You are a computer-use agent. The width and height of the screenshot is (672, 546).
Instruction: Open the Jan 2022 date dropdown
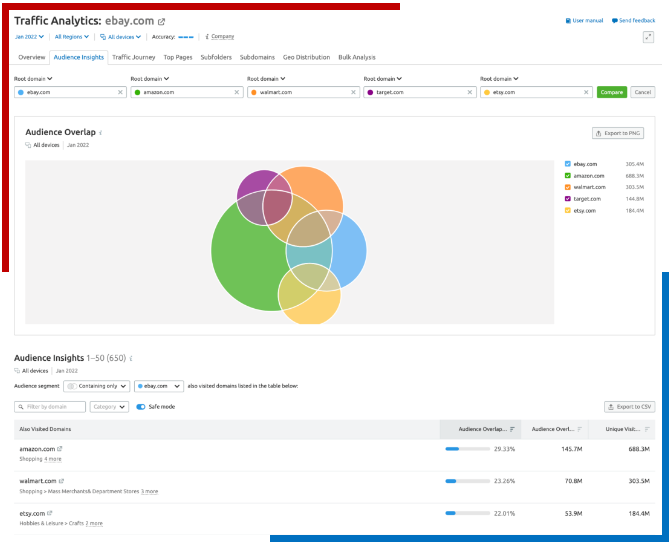coord(30,37)
